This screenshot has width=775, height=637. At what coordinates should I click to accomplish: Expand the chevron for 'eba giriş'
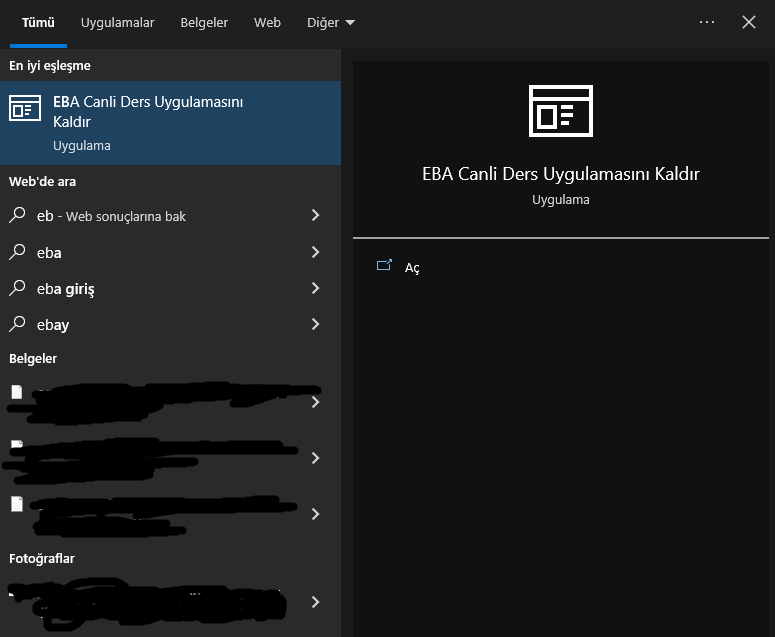pyautogui.click(x=315, y=288)
